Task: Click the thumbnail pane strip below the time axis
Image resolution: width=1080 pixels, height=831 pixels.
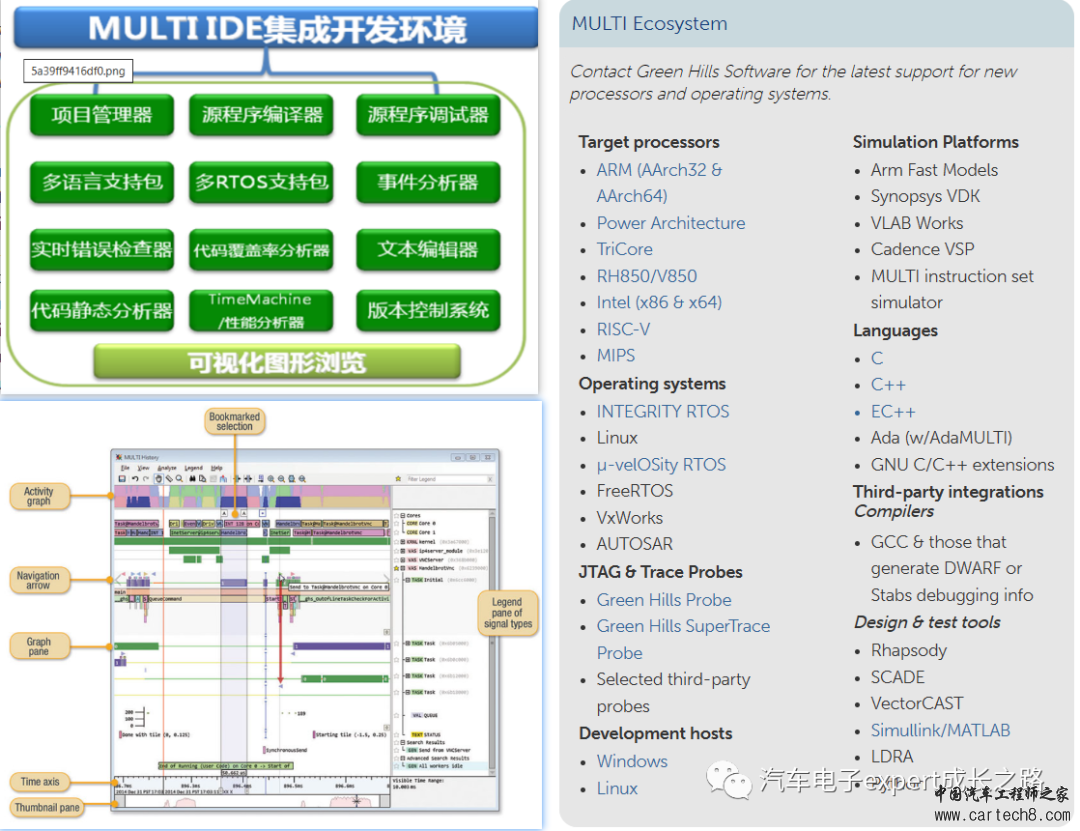Action: (252, 801)
